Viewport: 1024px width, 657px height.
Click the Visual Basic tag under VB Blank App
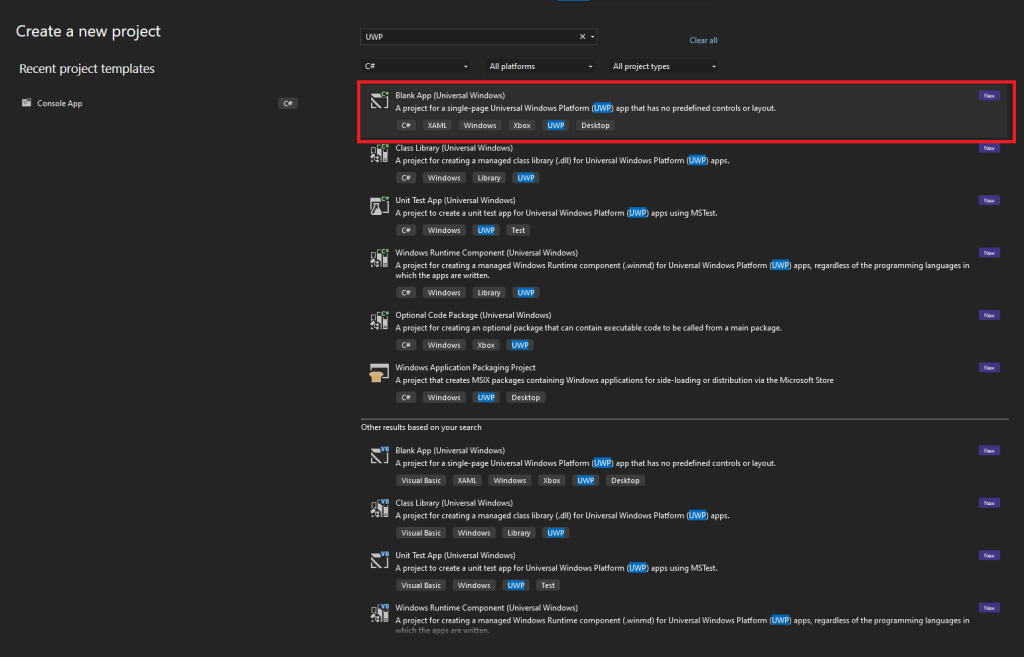[421, 480]
